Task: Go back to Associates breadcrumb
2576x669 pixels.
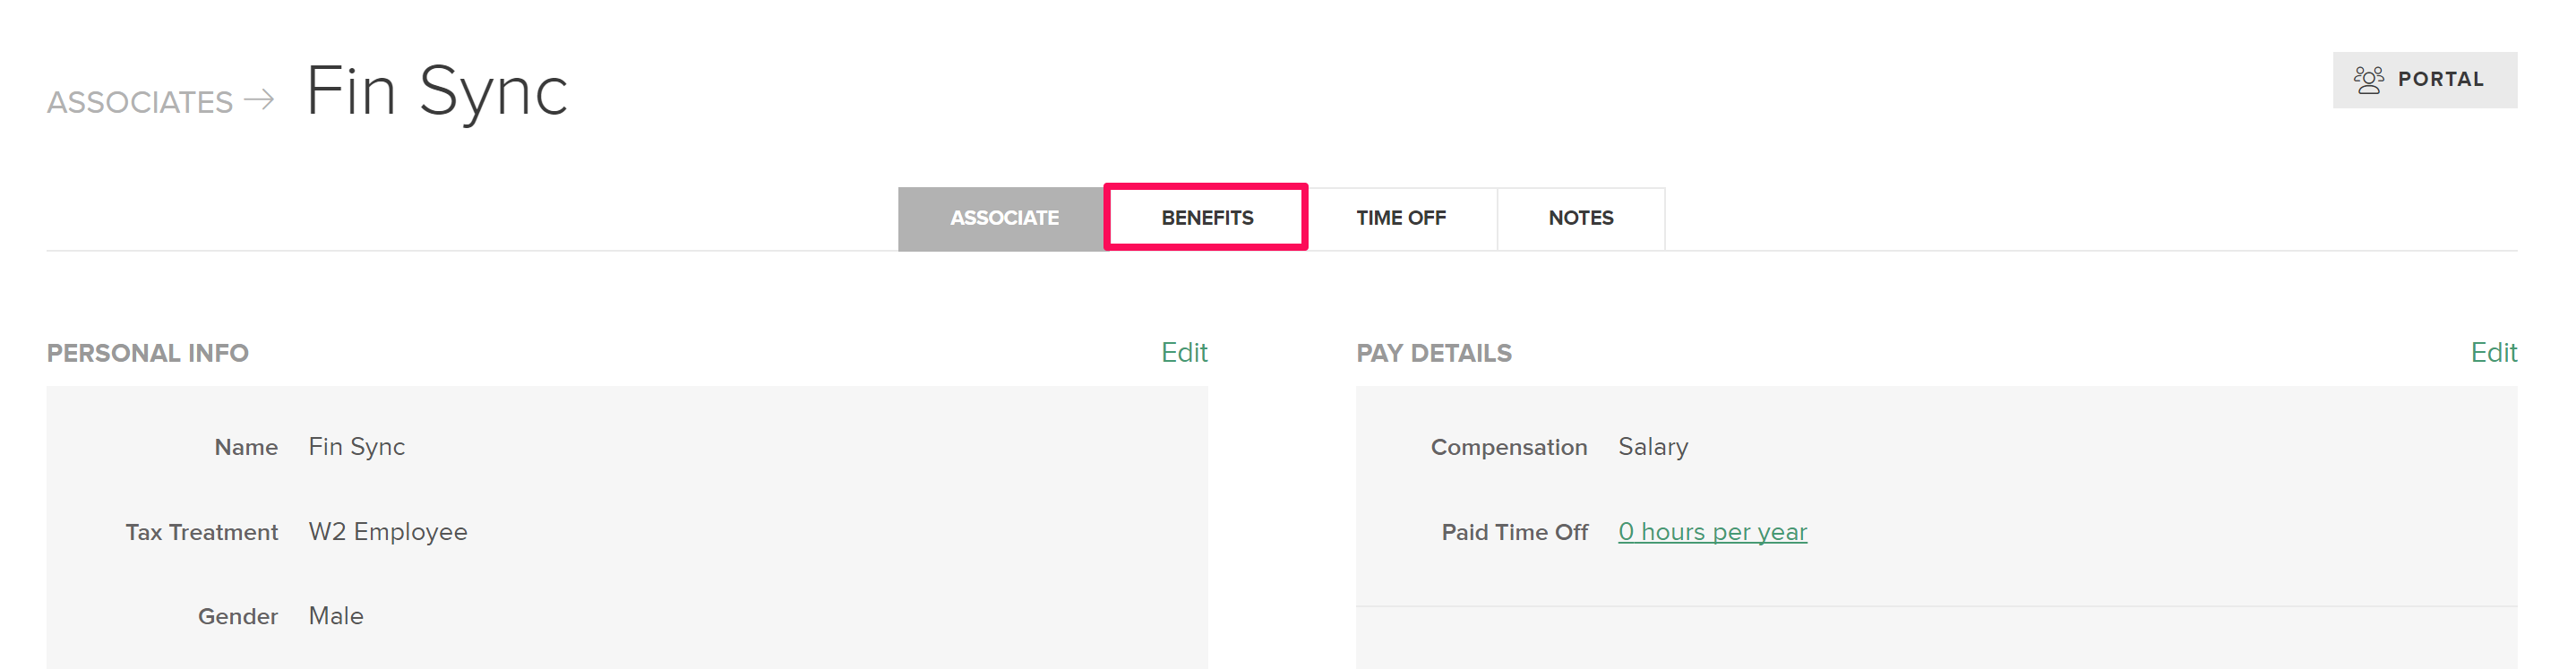Action: point(140,102)
